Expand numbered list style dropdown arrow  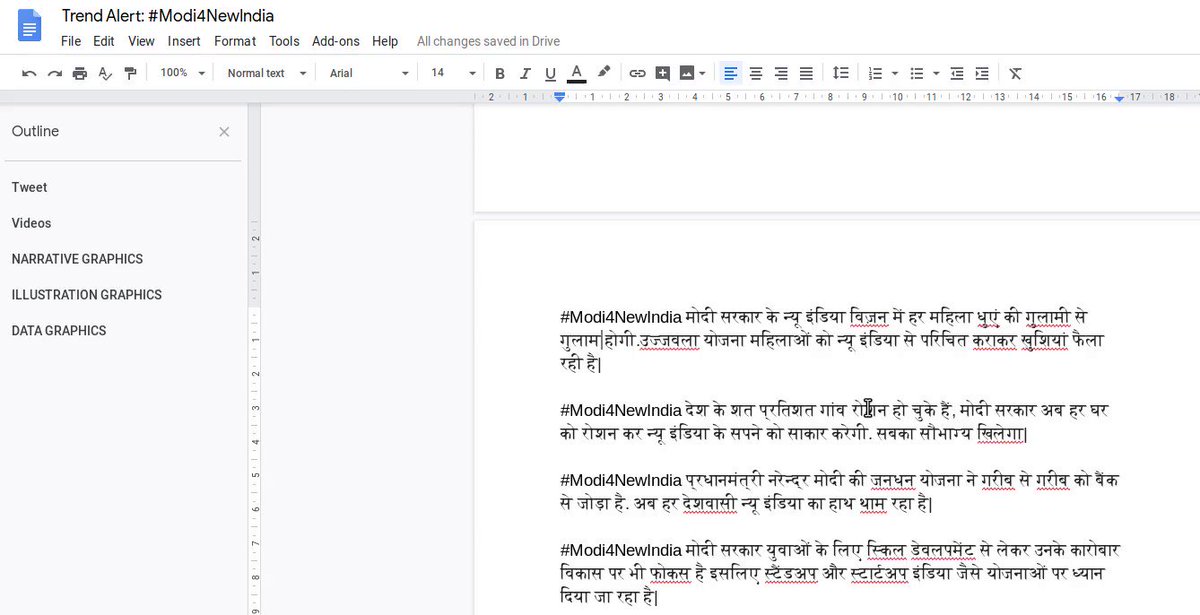894,73
